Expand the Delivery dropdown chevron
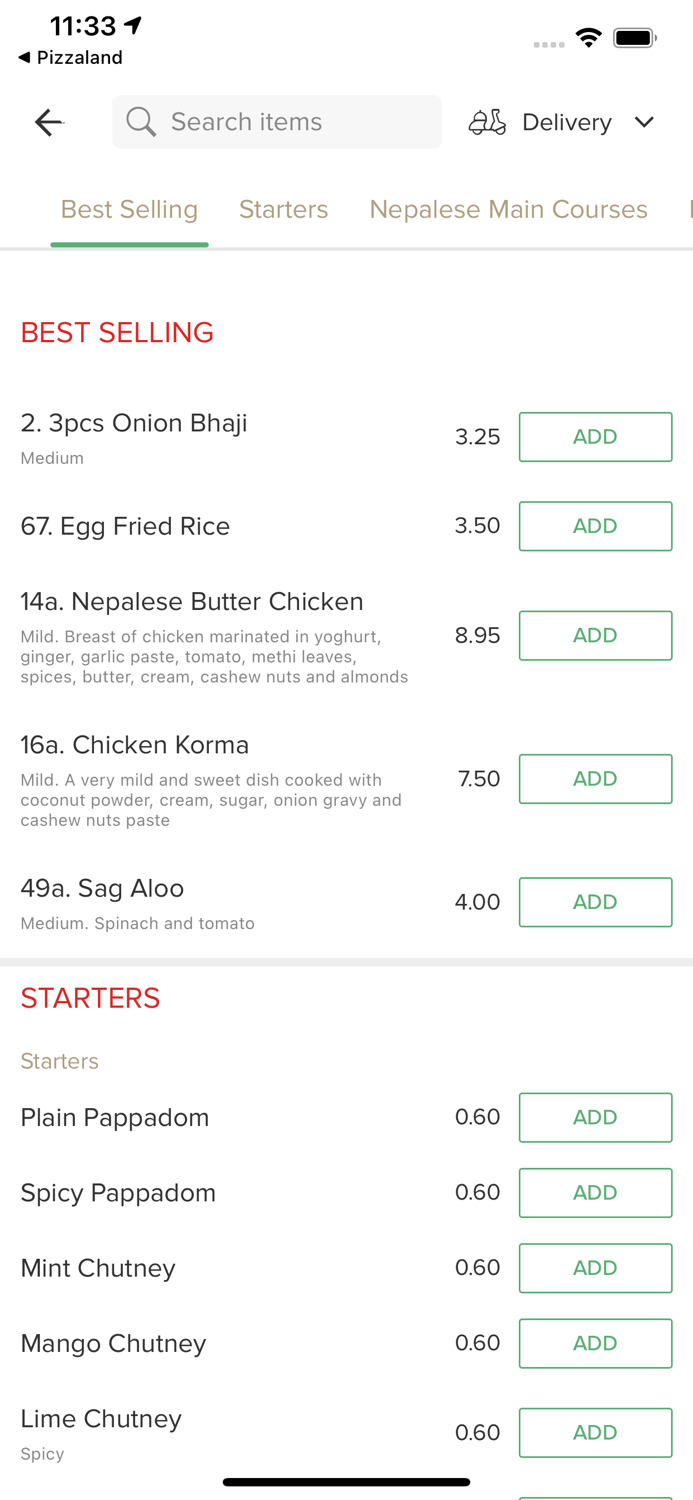693x1500 pixels. (644, 122)
